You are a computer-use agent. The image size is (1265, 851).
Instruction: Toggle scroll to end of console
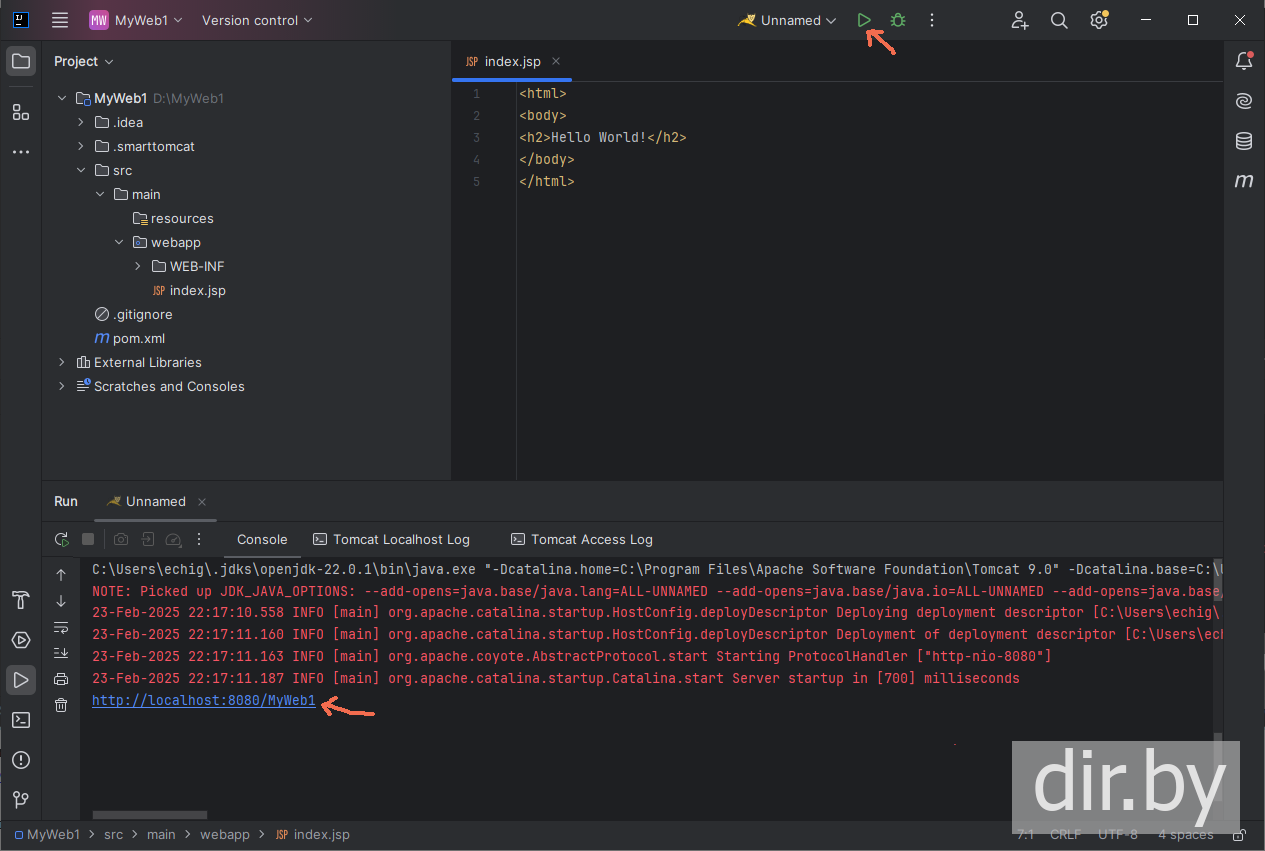[x=61, y=653]
